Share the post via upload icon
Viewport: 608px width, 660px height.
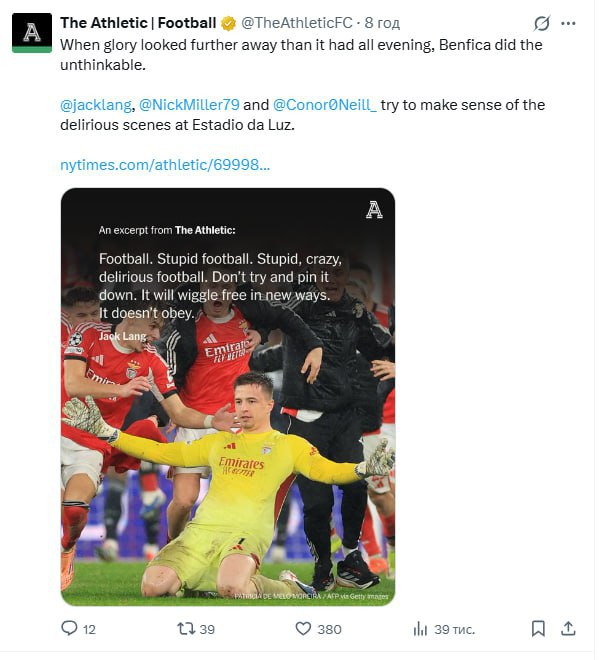[568, 628]
